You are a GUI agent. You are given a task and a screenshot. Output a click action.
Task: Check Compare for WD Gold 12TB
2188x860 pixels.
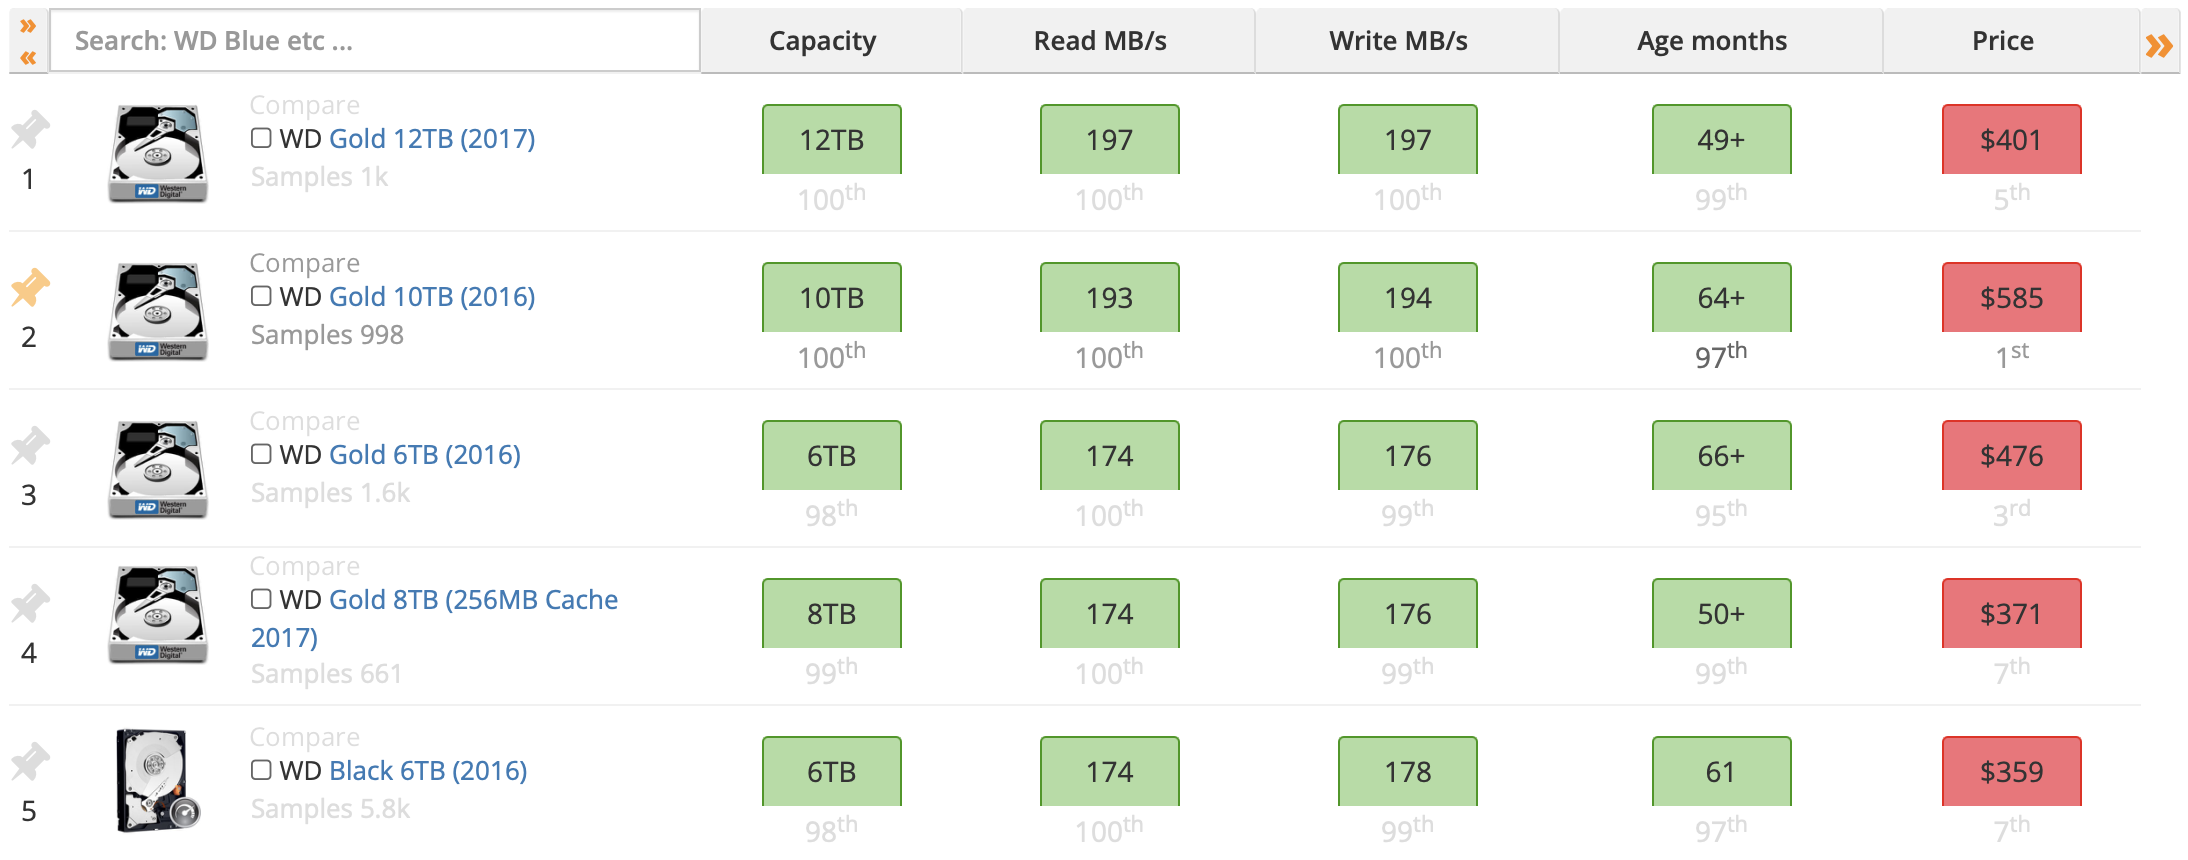(x=260, y=137)
